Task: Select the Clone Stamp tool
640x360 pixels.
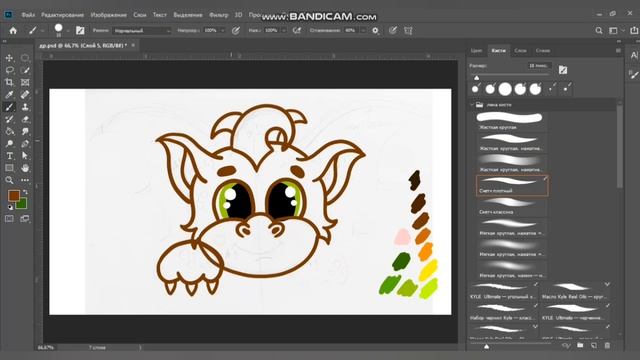Action: point(25,107)
